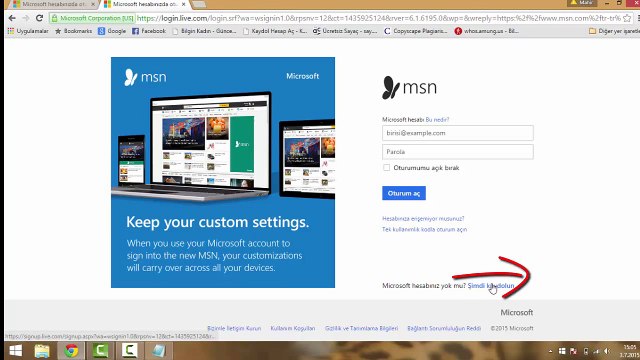Open whos.amung.us bookmark

(487, 31)
